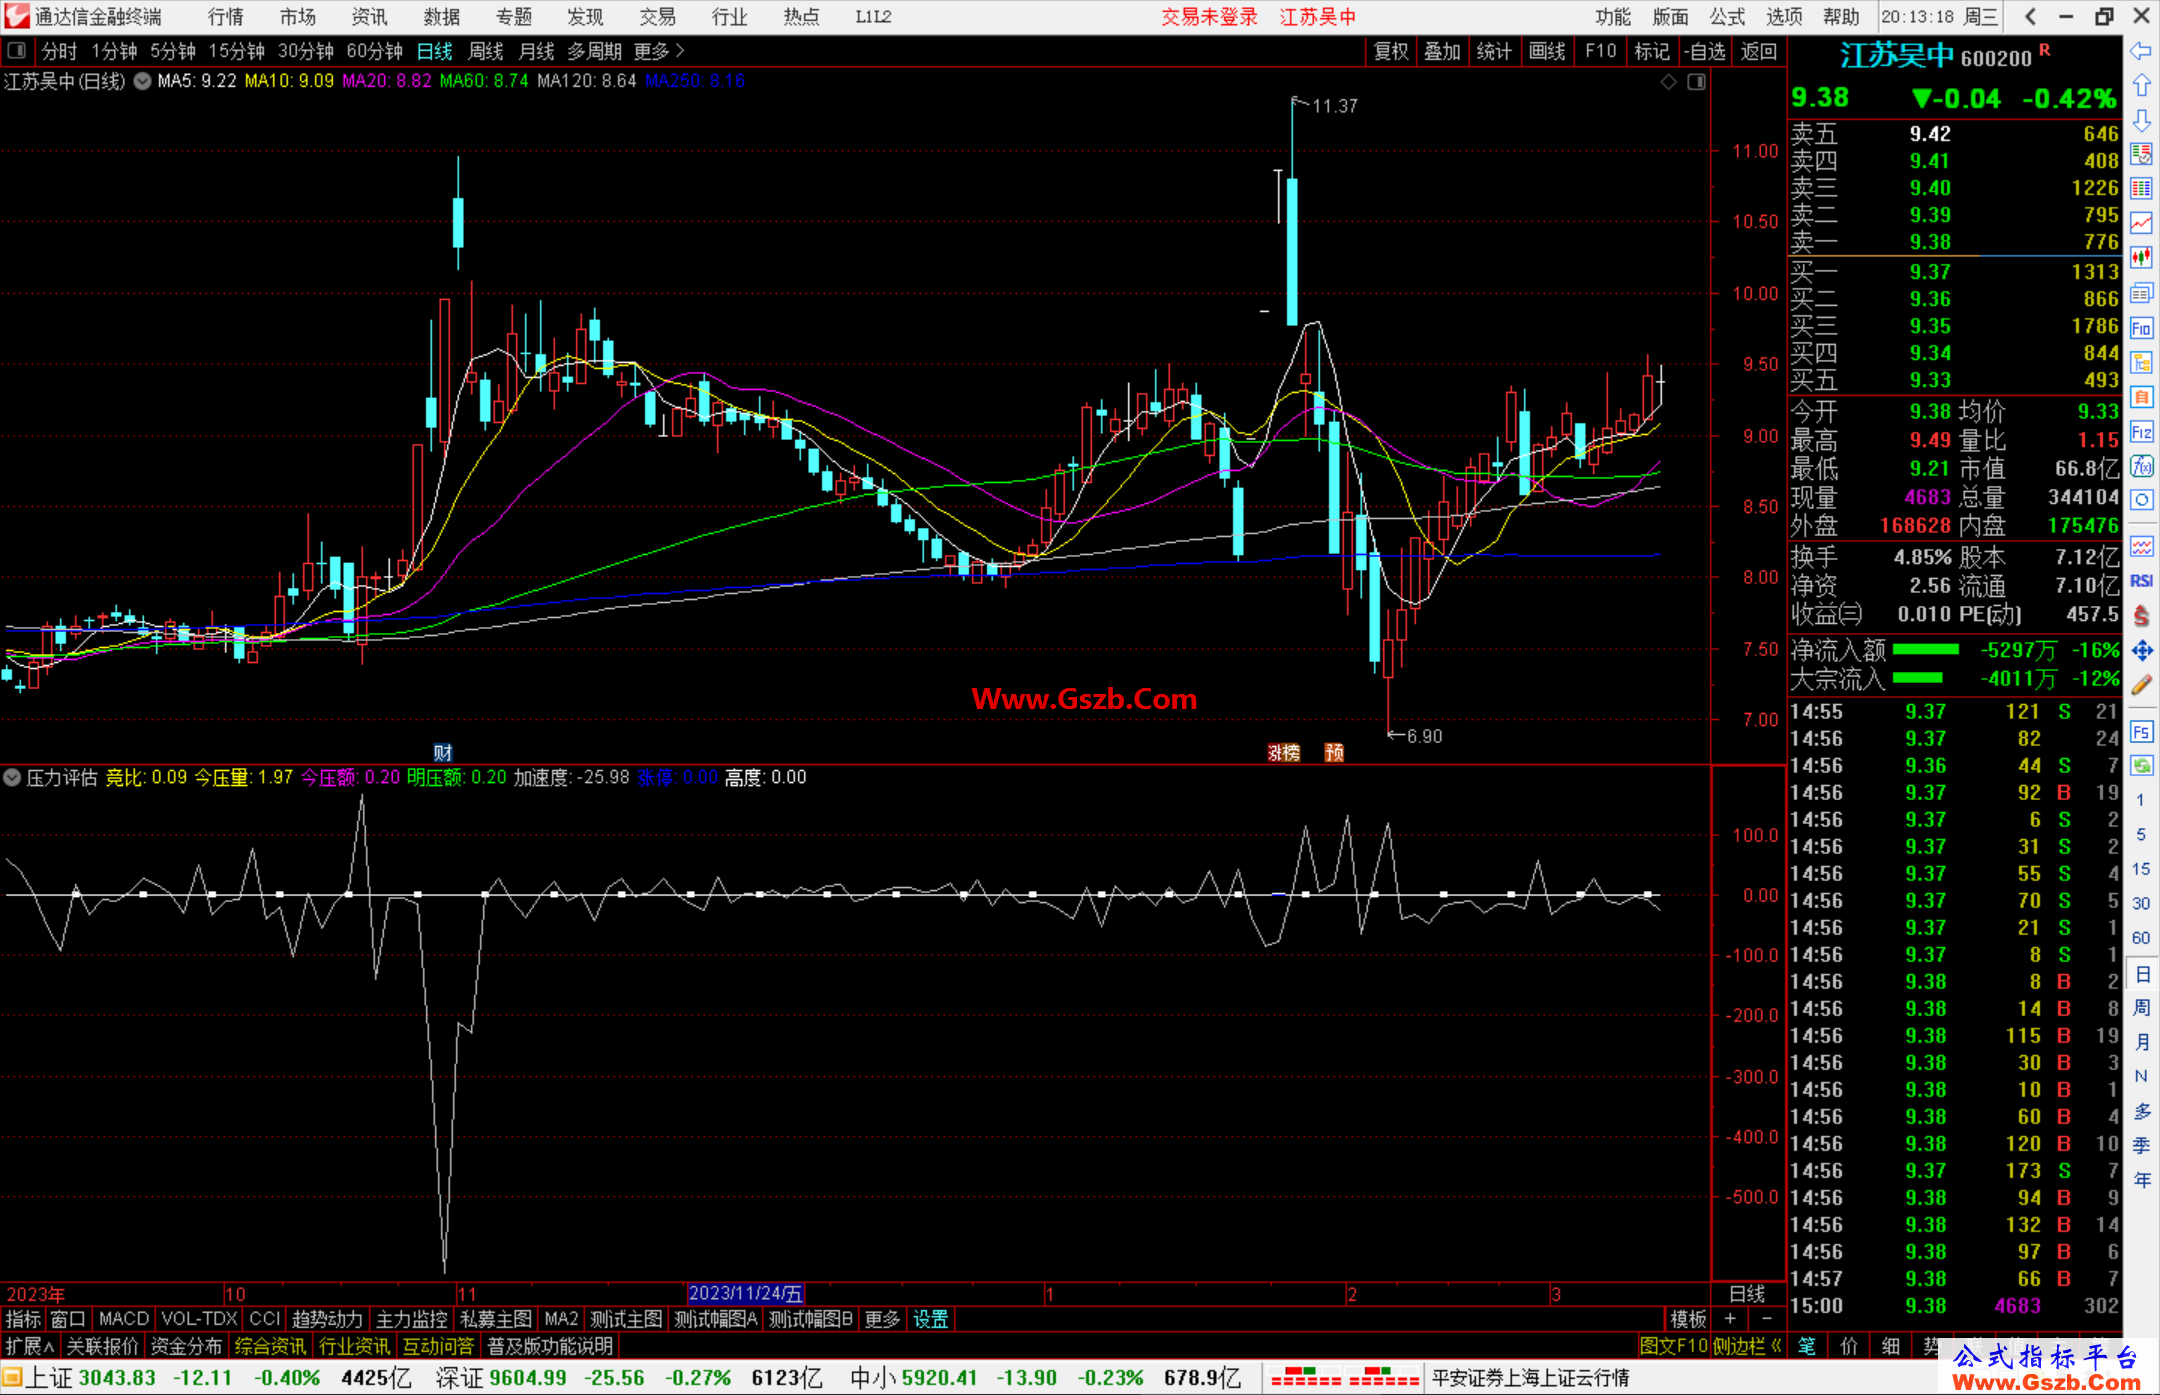Open the 压力评估 indicator dropdown circle

12,778
